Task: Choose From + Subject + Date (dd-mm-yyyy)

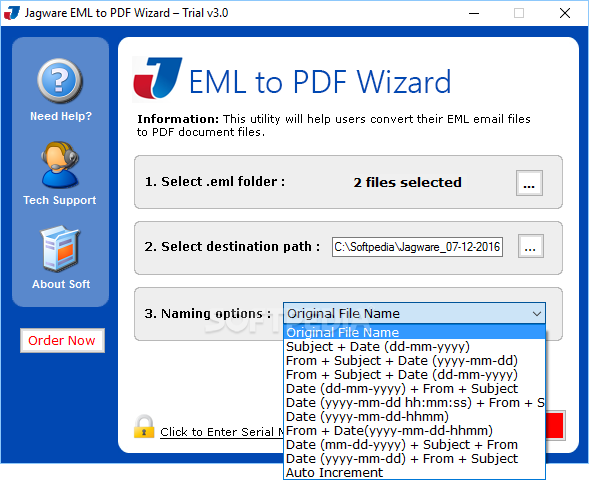Action: click(414, 374)
